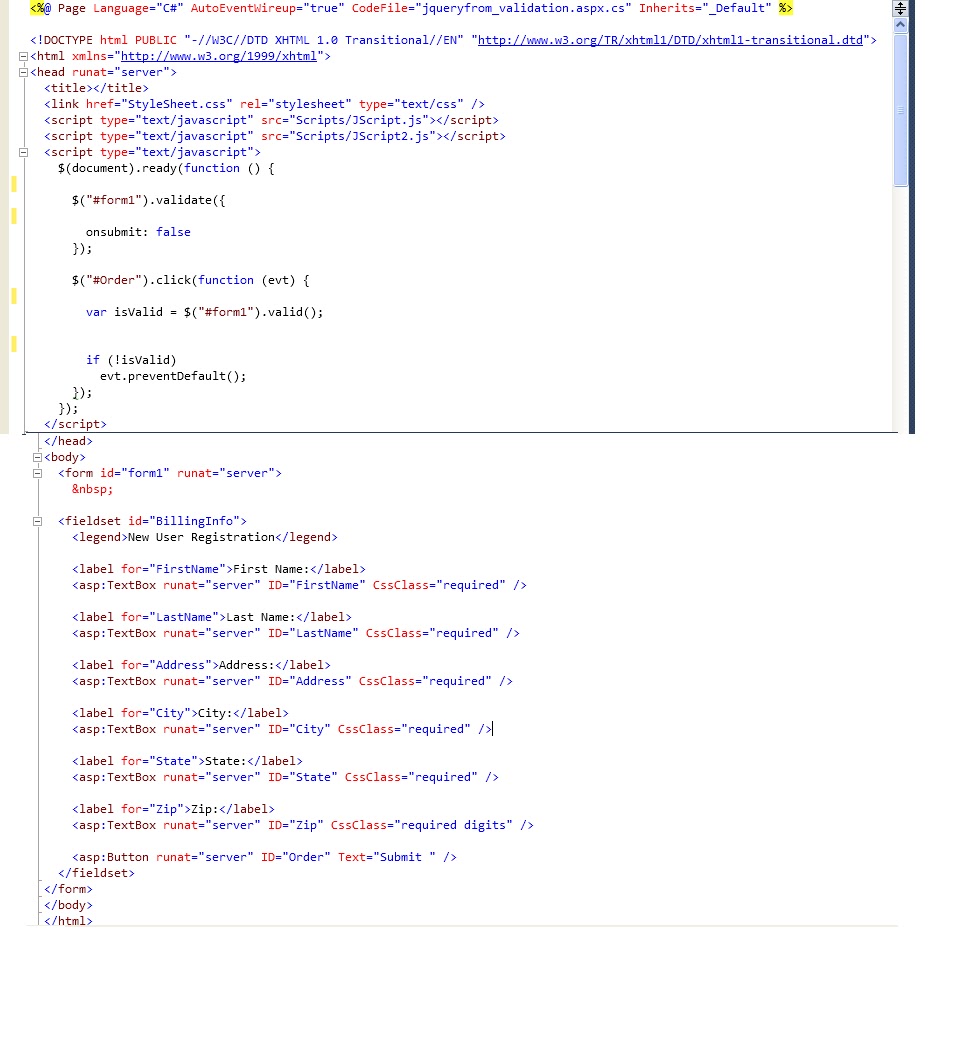The width and height of the screenshot is (970, 1045).
Task: Click the closing body tag
Action: (x=69, y=905)
